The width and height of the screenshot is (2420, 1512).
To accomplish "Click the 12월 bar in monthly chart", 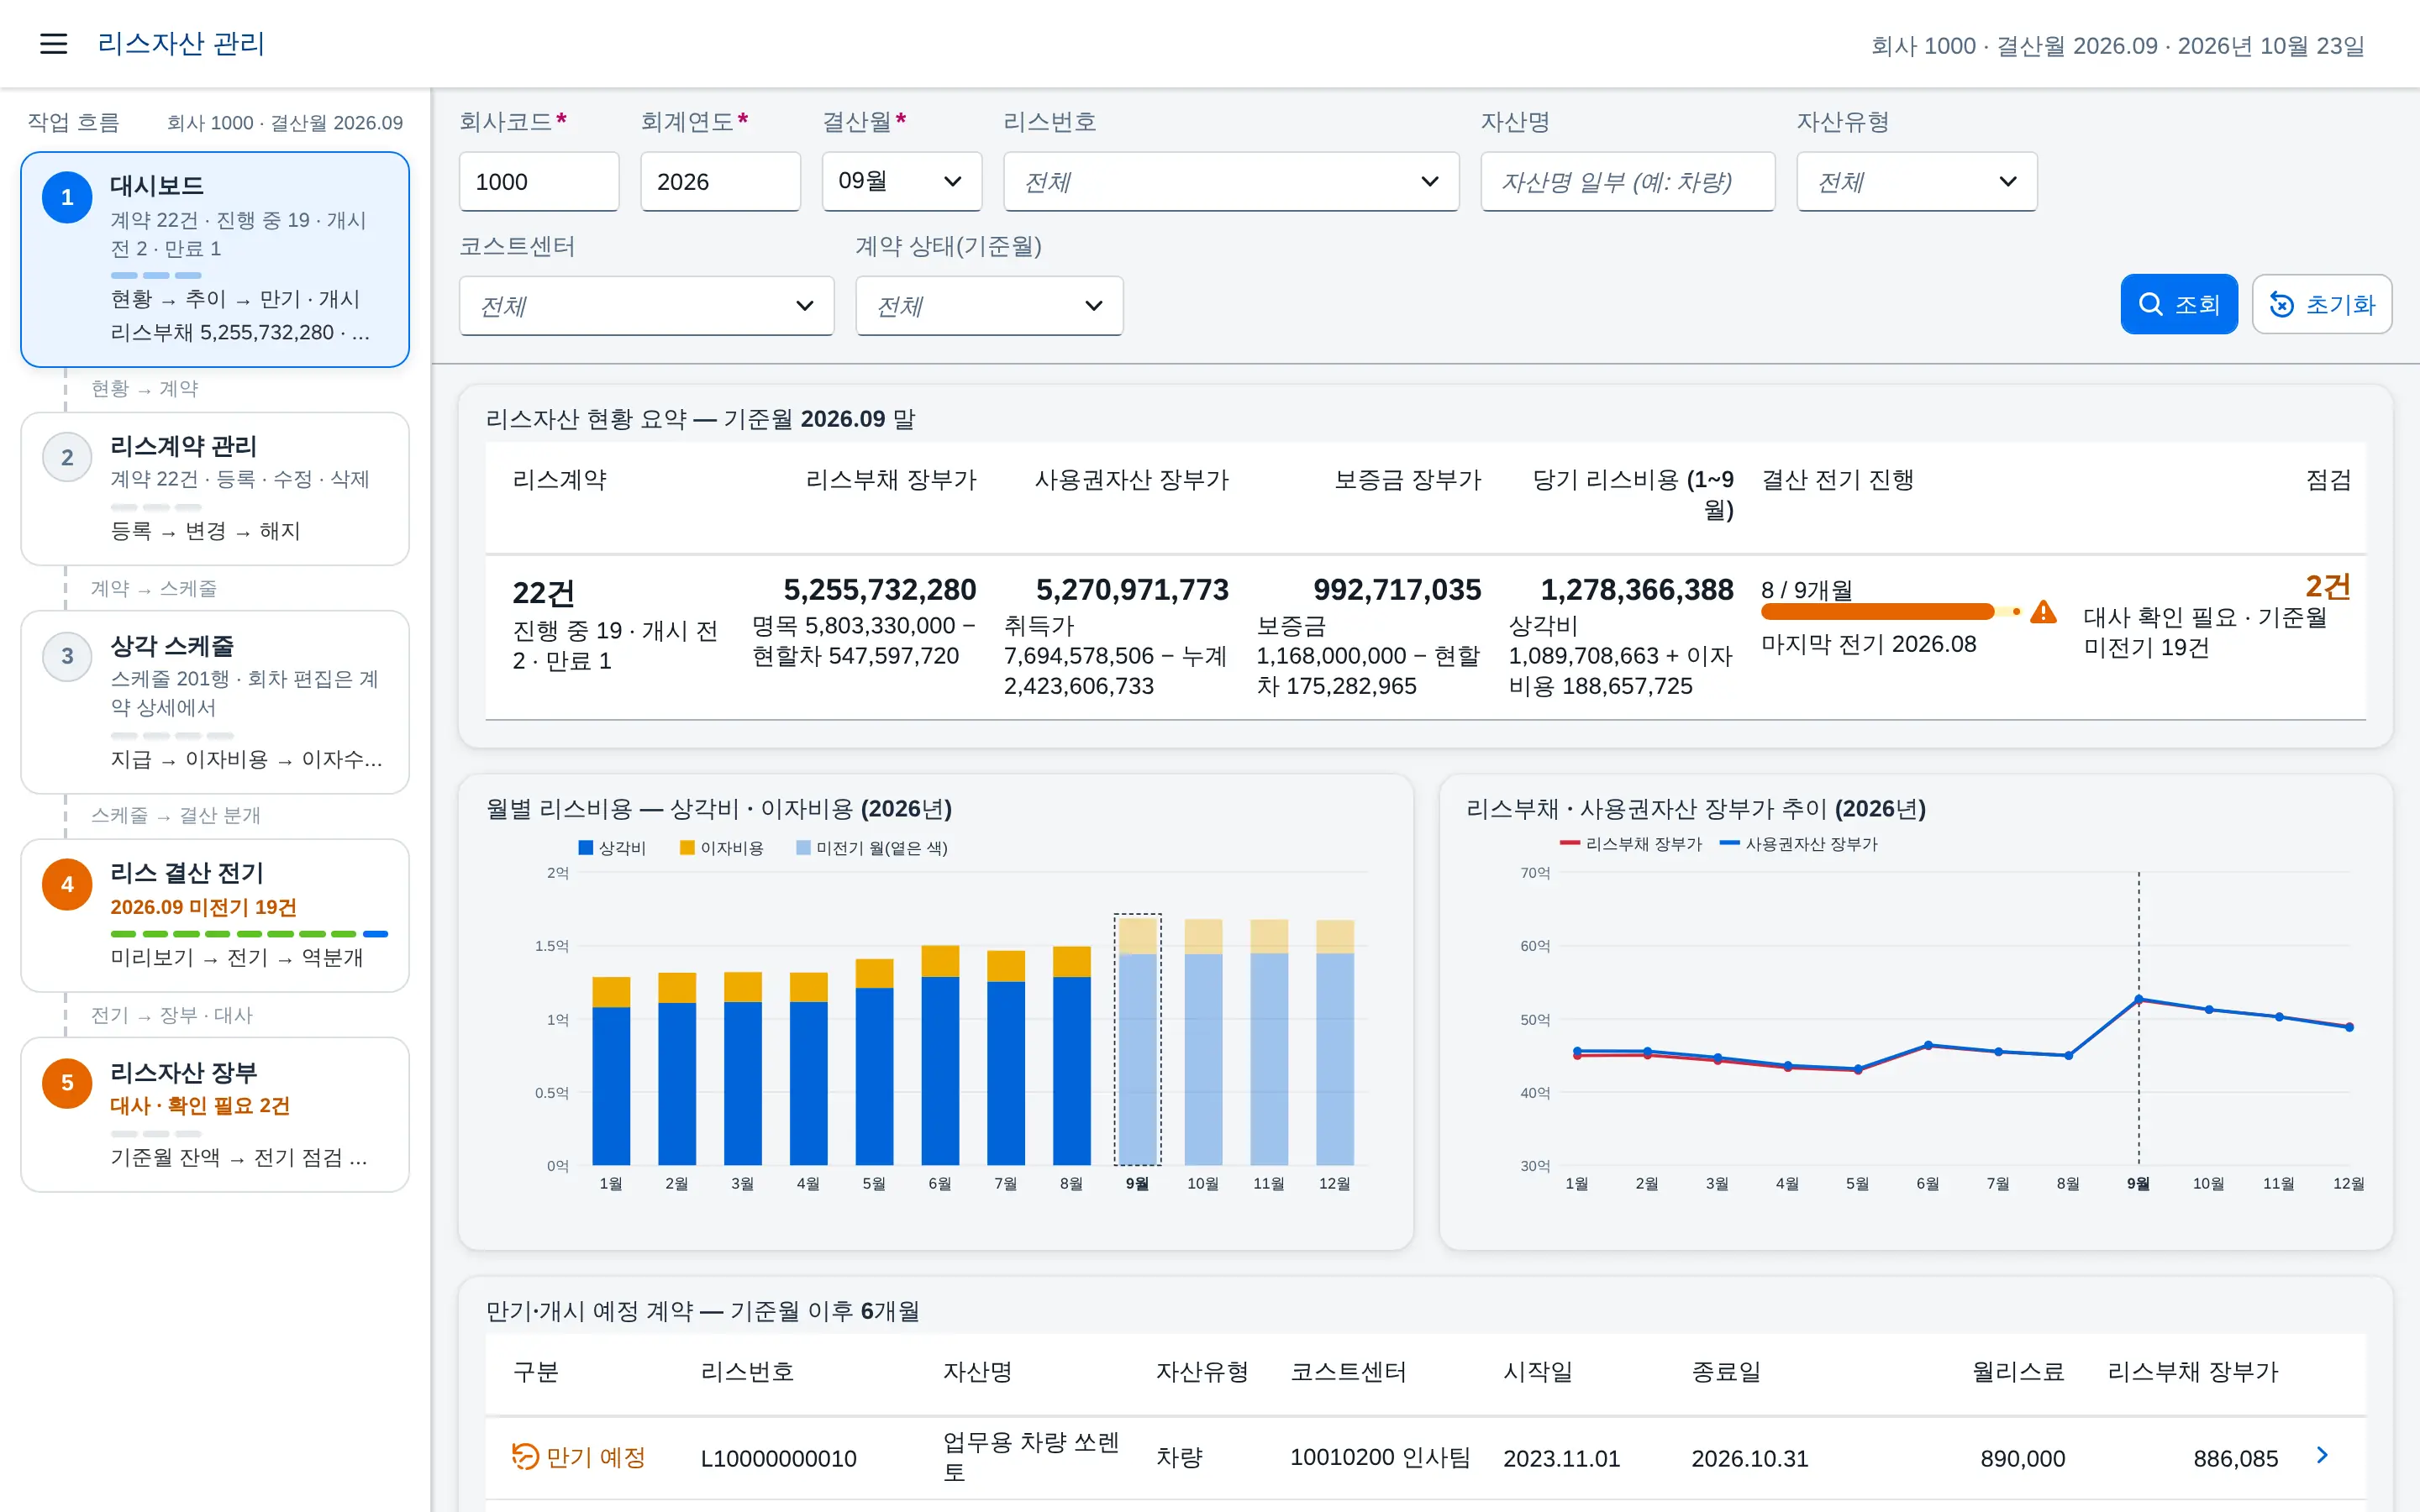I will coord(1335,1042).
